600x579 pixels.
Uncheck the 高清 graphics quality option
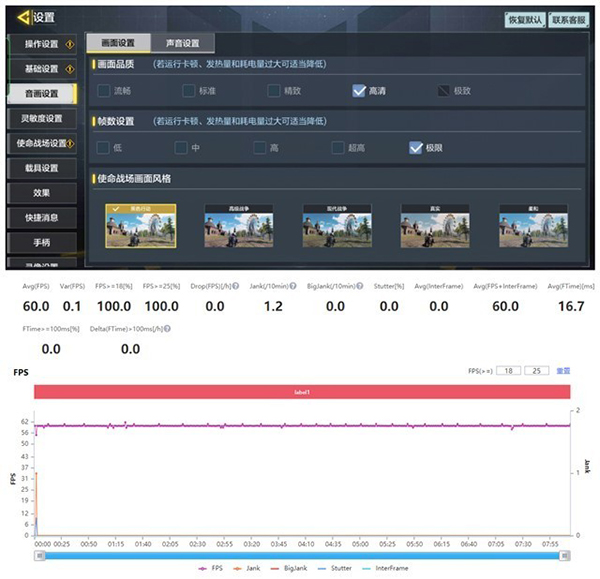pyautogui.click(x=359, y=91)
